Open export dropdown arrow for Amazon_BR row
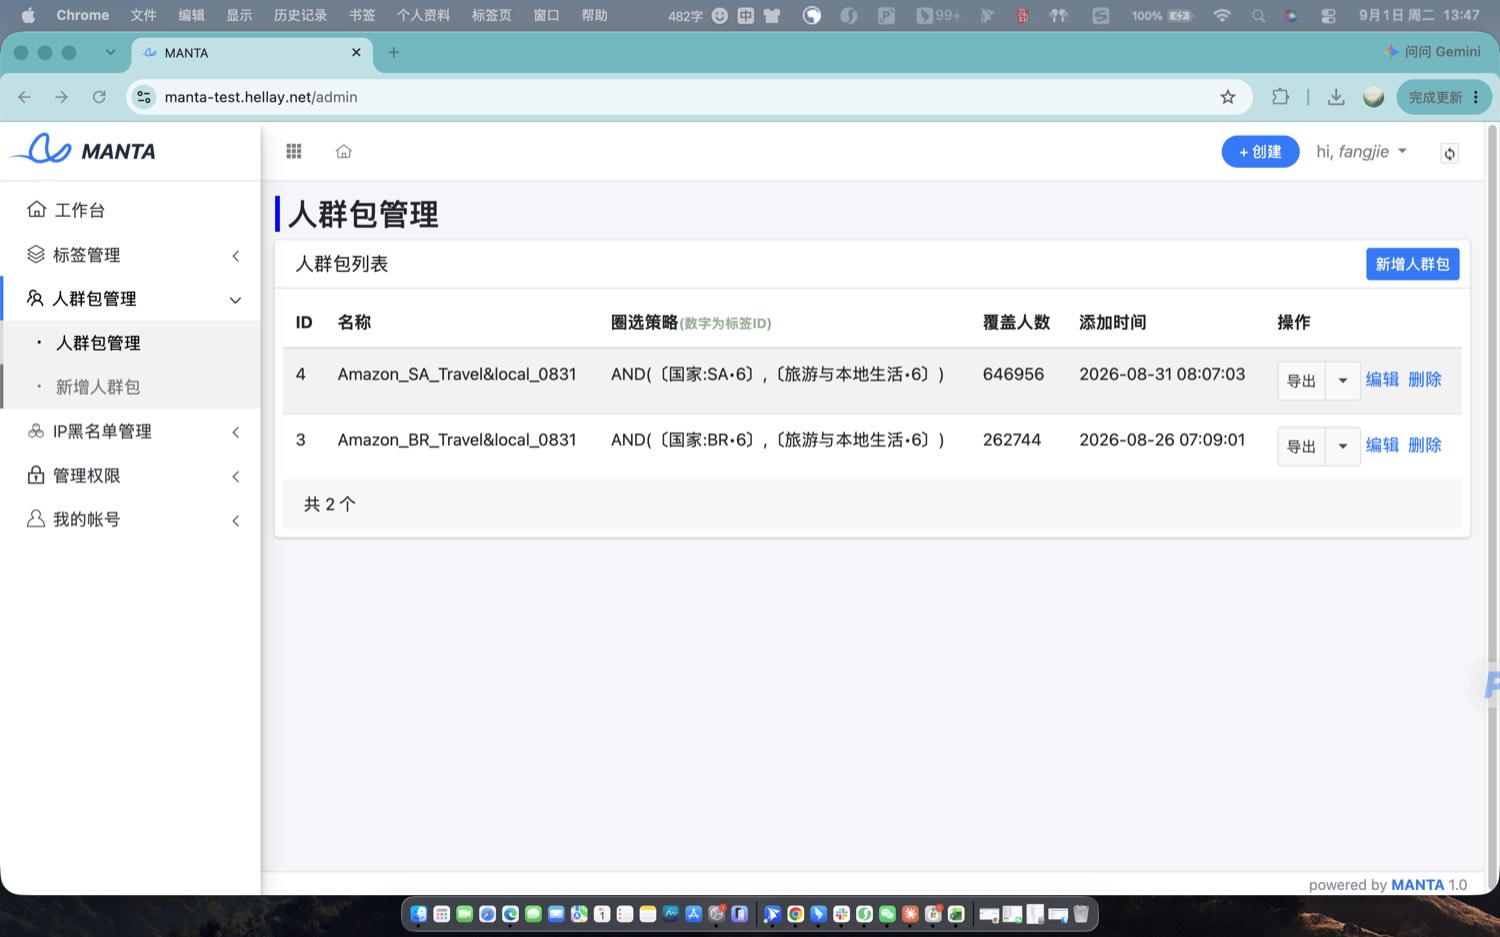 [x=1343, y=446]
